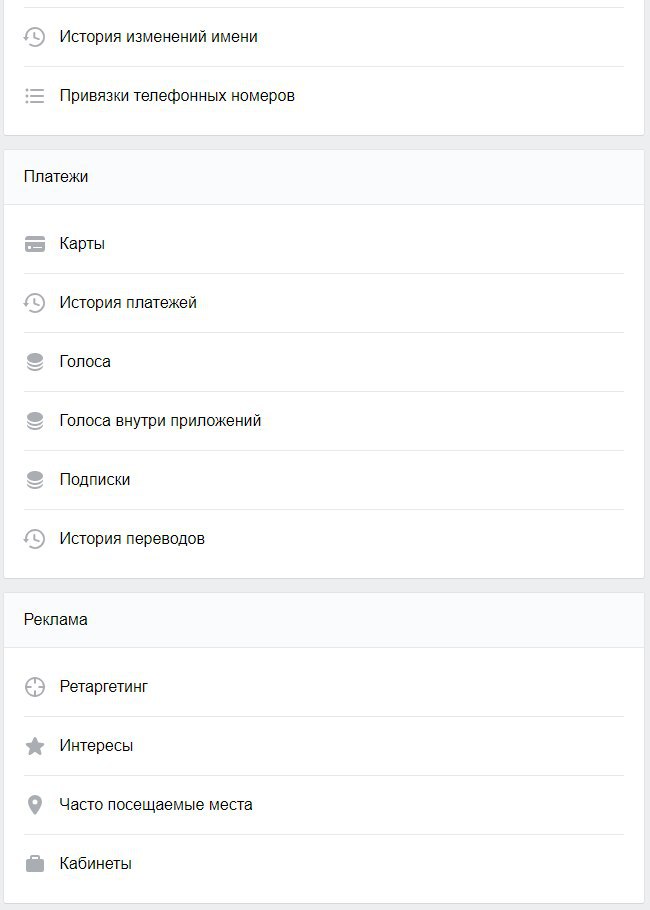Click location pin icon beside Часто посещаемые места
650x910 pixels.
point(35,805)
